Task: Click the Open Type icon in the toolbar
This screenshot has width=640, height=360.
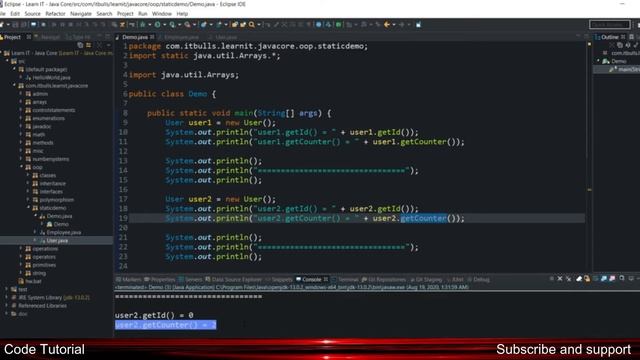Action: 235,25
